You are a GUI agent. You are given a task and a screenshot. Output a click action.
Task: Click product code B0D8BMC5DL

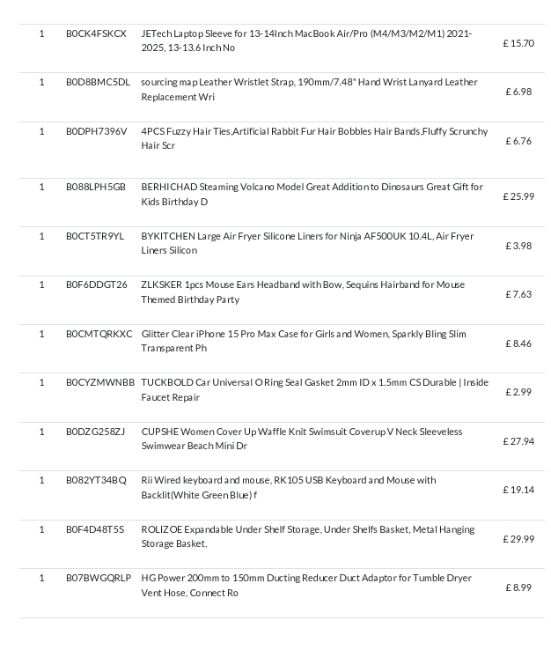coord(98,82)
